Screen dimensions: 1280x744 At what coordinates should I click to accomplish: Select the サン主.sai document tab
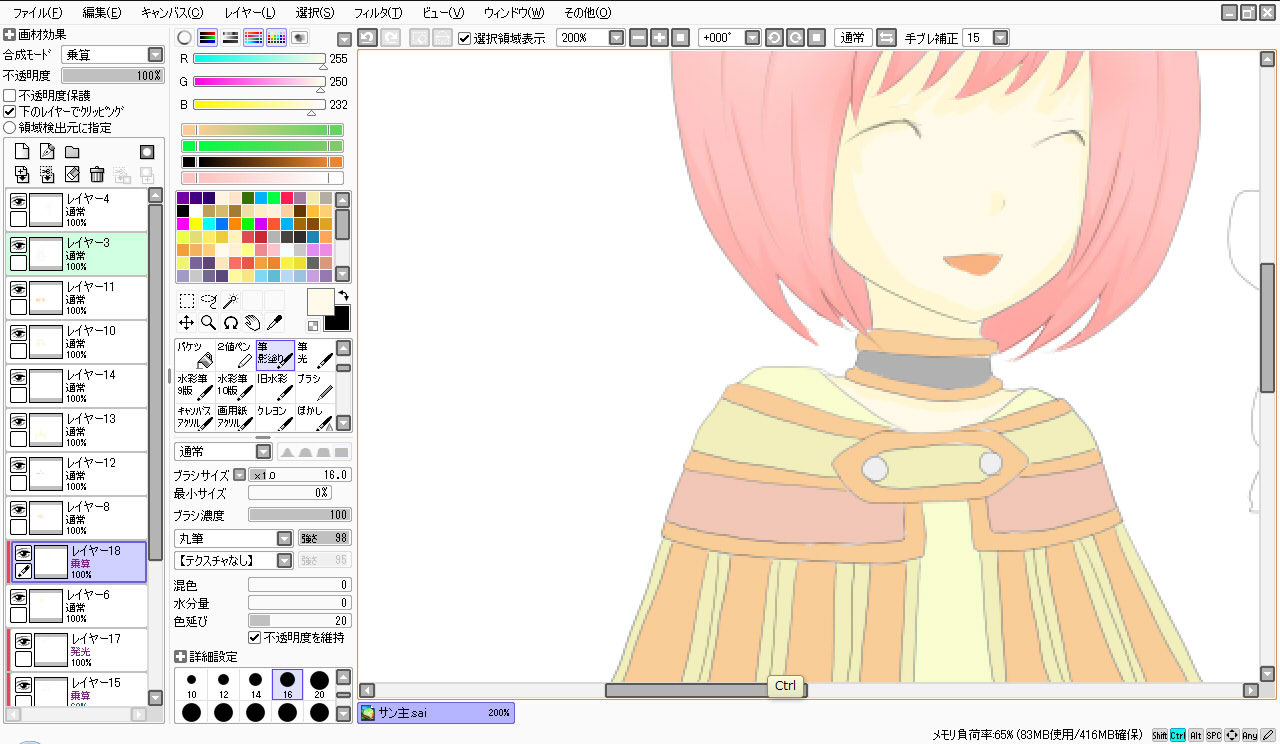(436, 713)
